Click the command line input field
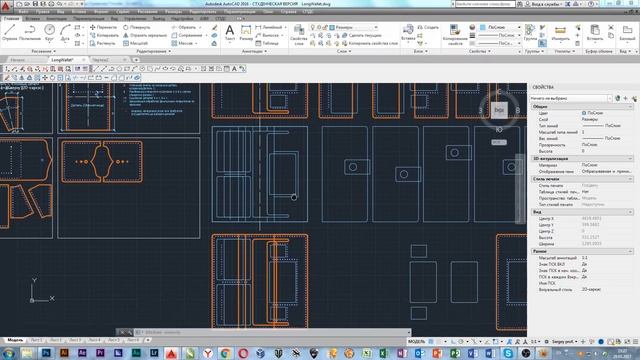640x360 pixels. pyautogui.click(x=273, y=332)
